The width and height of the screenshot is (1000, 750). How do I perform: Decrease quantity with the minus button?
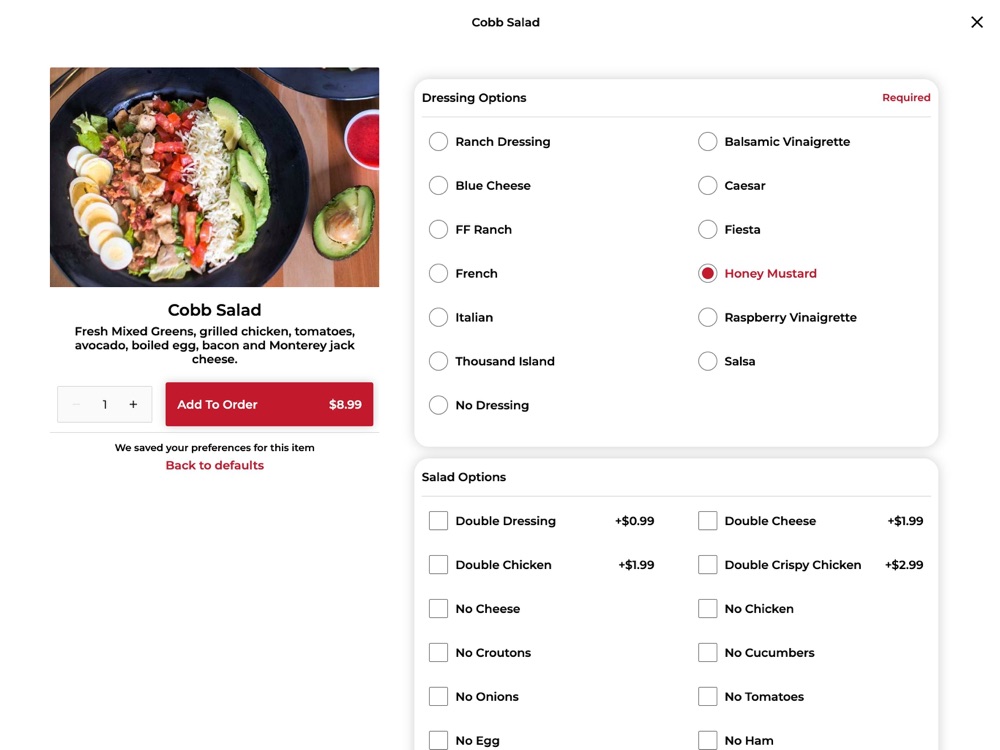click(x=77, y=404)
